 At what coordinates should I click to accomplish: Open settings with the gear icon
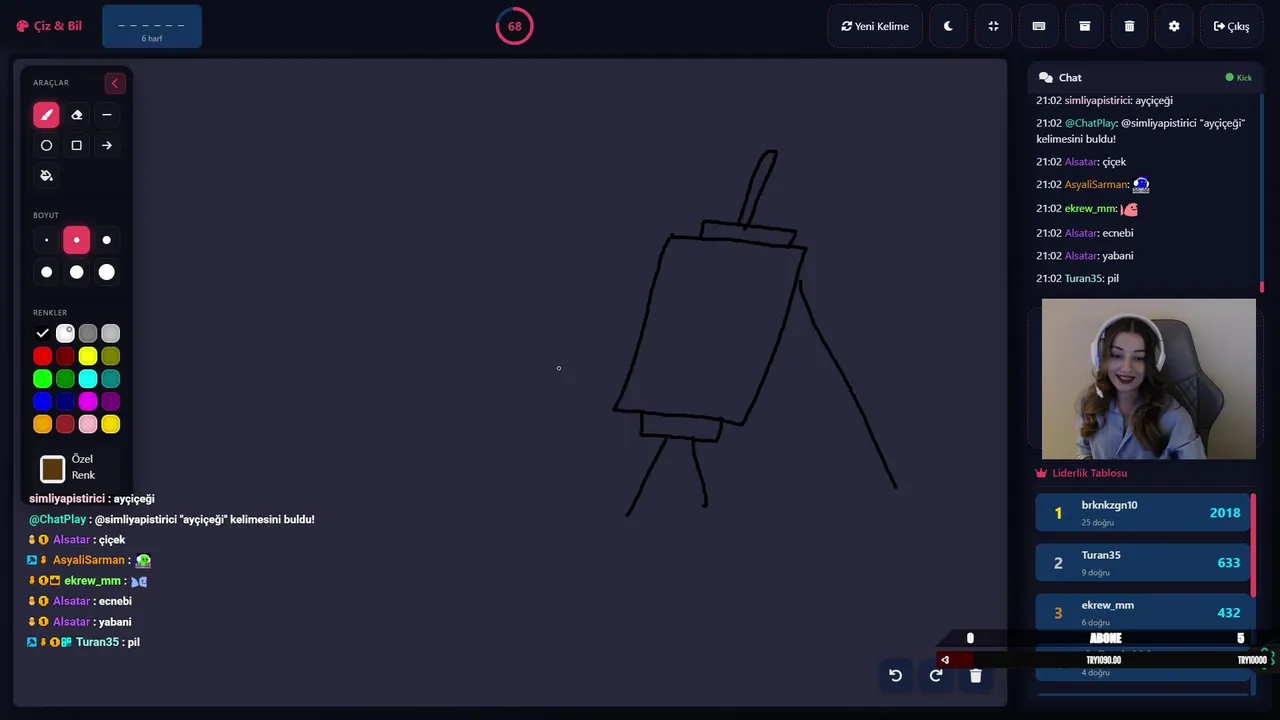click(x=1174, y=26)
